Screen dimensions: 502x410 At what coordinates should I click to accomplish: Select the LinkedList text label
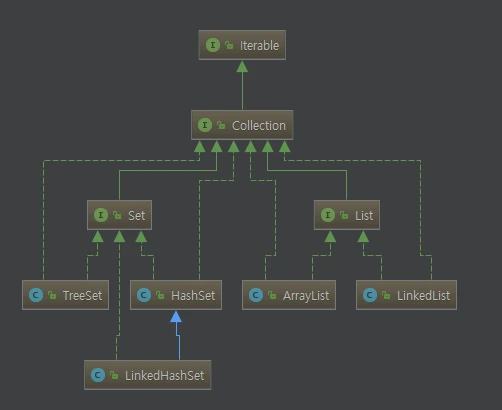click(423, 296)
